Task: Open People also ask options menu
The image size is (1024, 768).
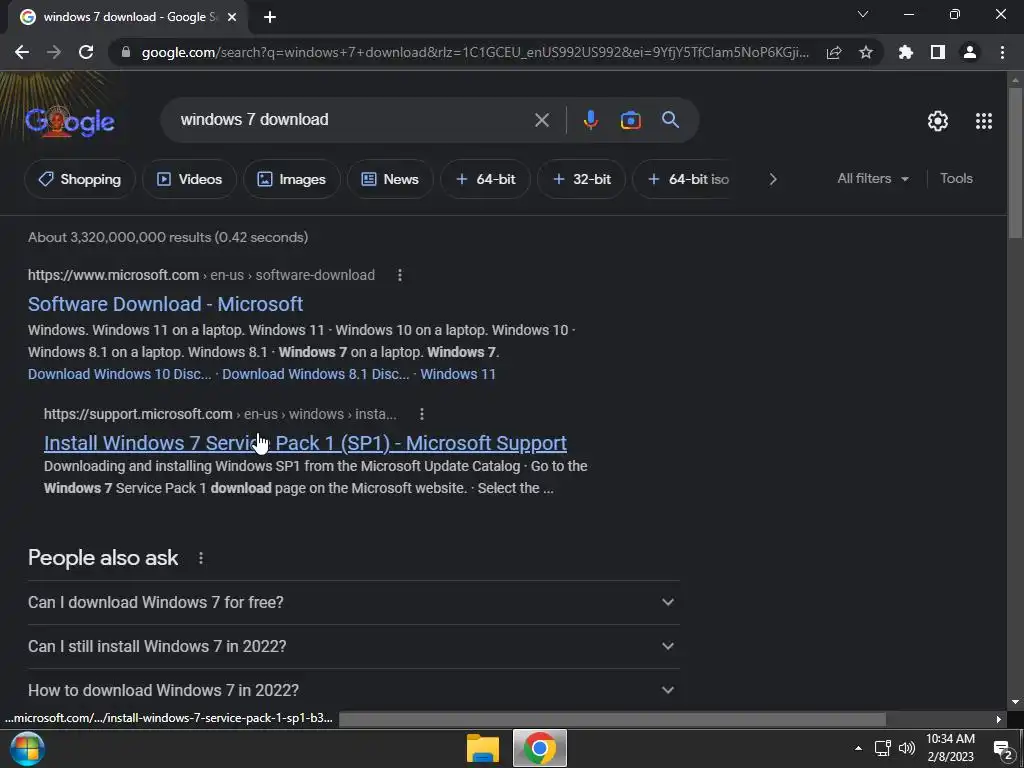Action: 200,558
